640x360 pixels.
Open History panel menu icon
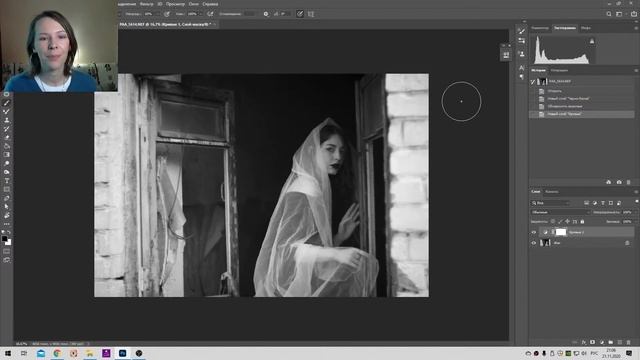click(636, 71)
